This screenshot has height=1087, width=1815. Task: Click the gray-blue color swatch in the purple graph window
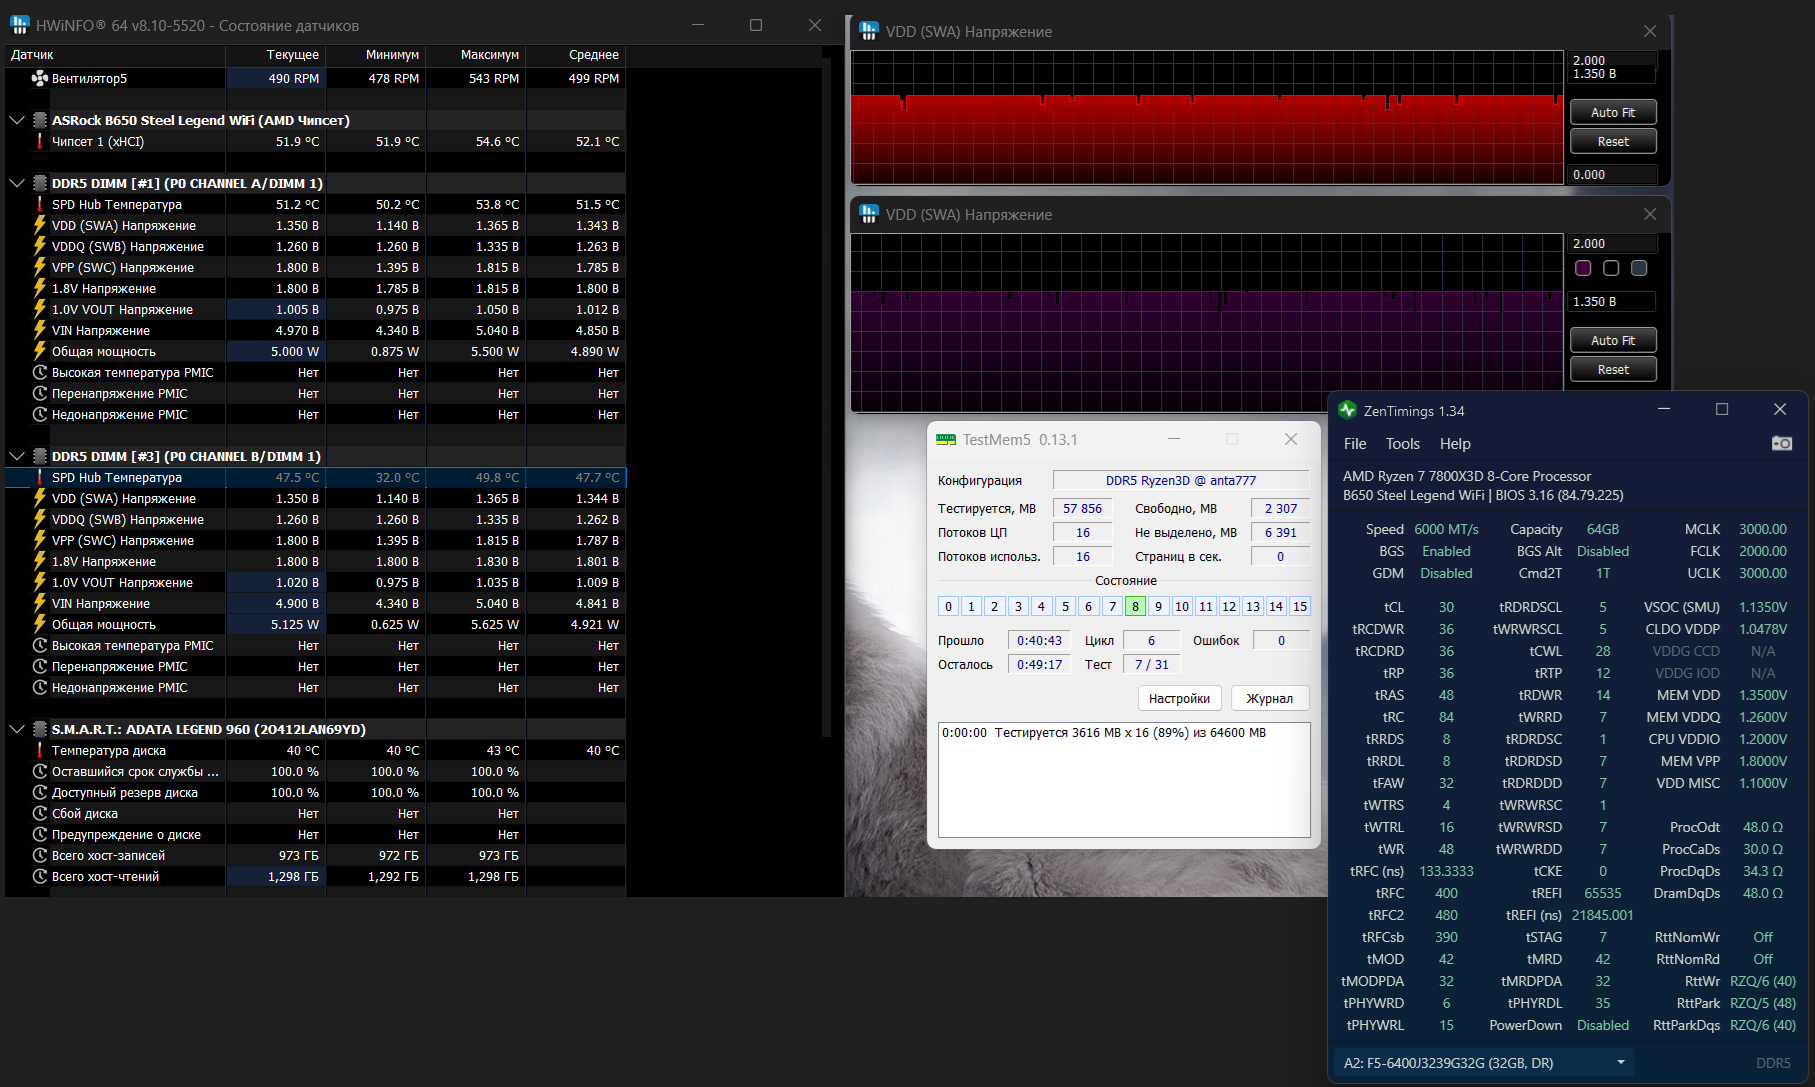coord(1639,268)
